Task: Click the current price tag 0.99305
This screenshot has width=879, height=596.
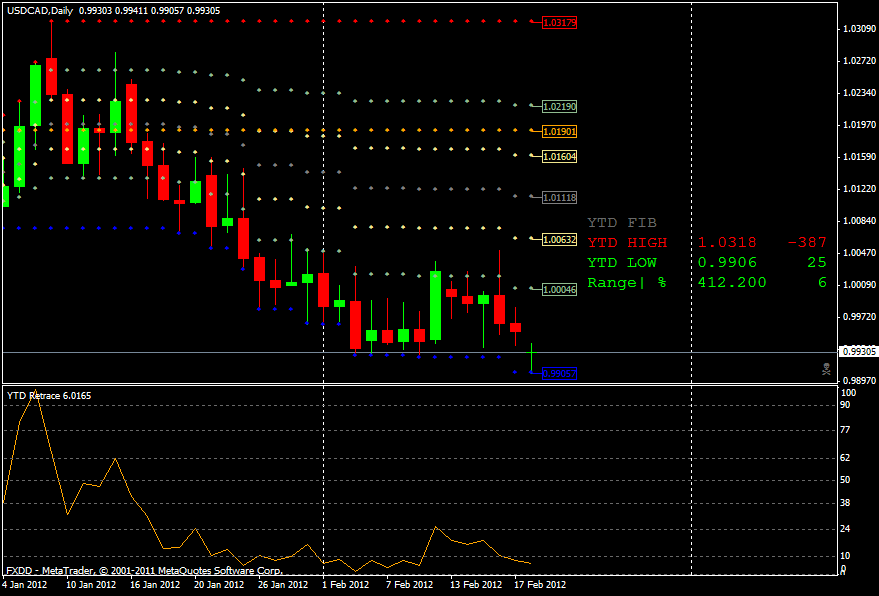Action: tap(859, 352)
